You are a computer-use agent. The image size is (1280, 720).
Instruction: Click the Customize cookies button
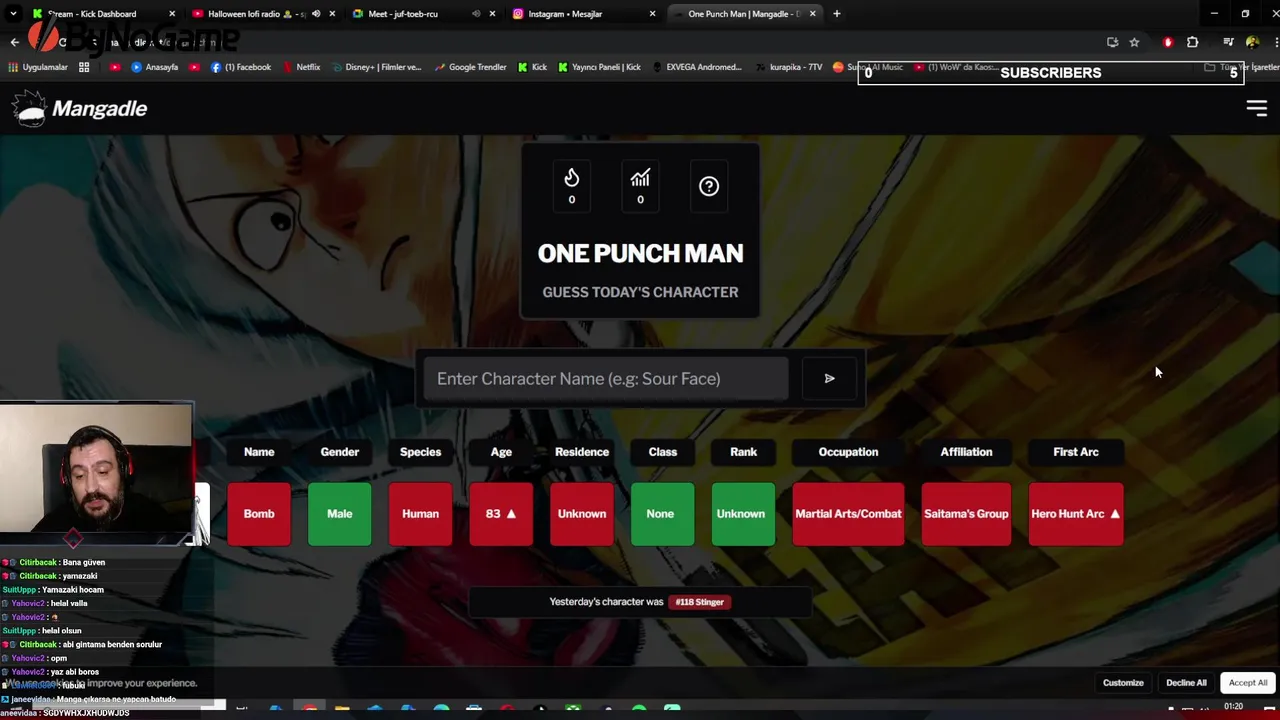tap(1123, 683)
